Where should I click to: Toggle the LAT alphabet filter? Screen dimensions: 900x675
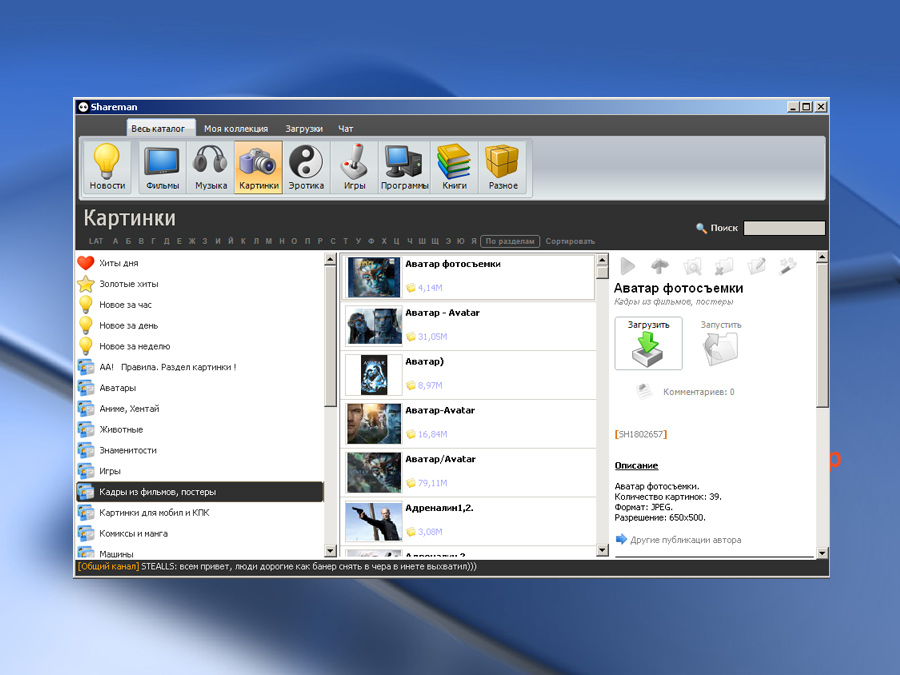96,241
